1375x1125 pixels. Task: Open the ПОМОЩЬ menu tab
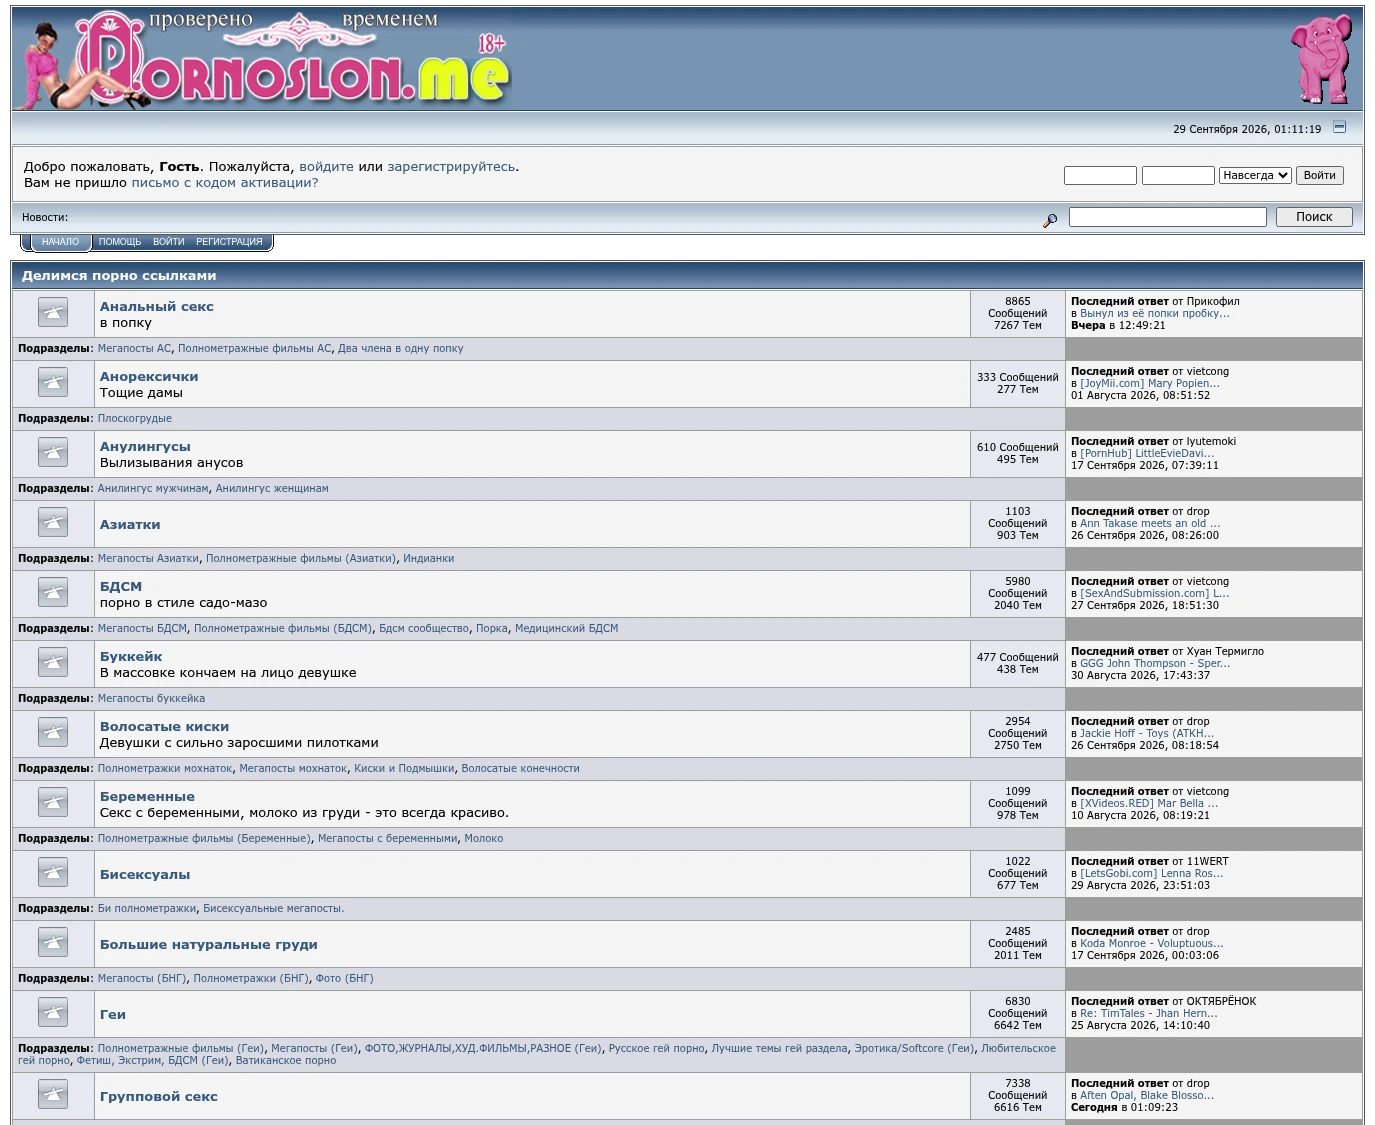click(x=120, y=242)
